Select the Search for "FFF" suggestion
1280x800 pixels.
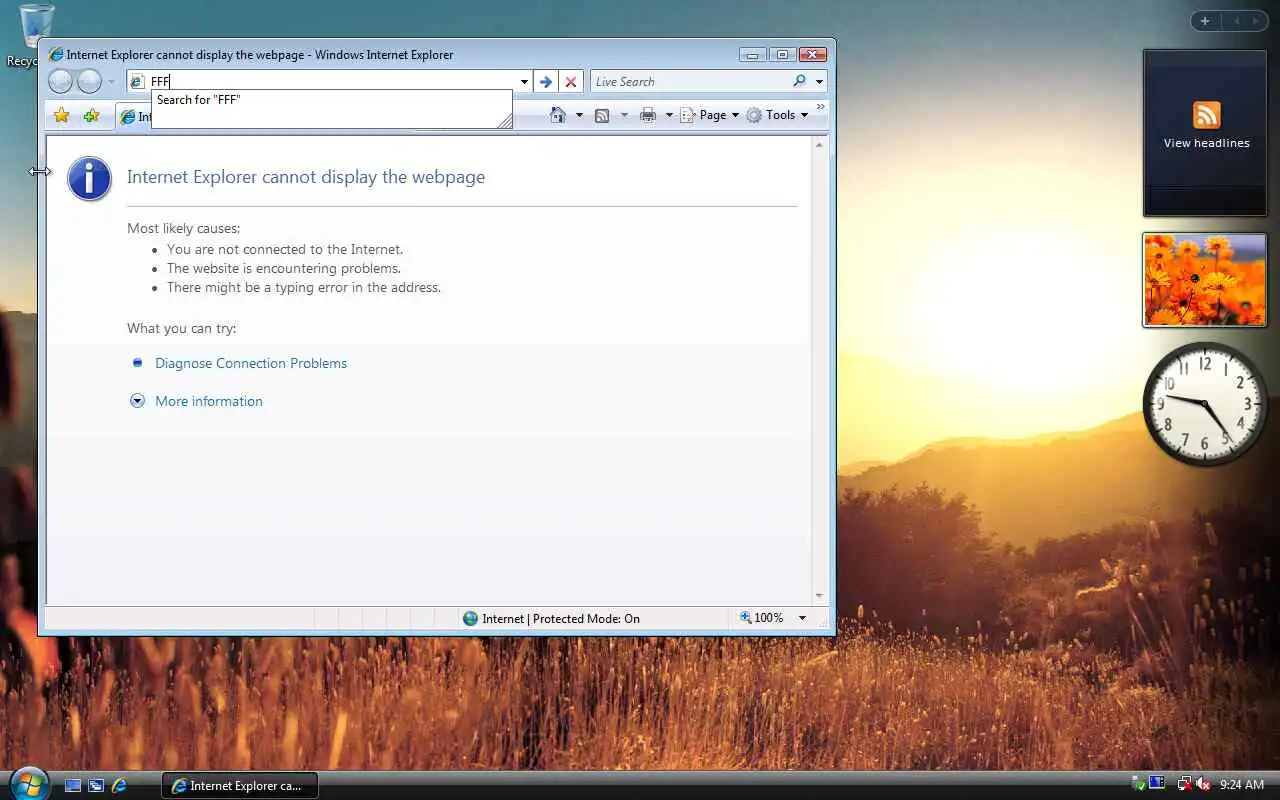coord(331,100)
